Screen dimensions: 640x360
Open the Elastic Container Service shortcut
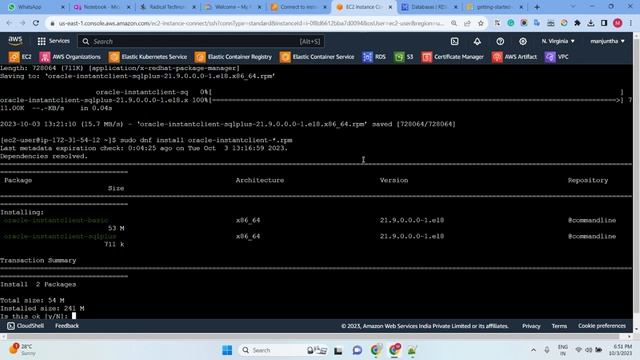point(317,57)
